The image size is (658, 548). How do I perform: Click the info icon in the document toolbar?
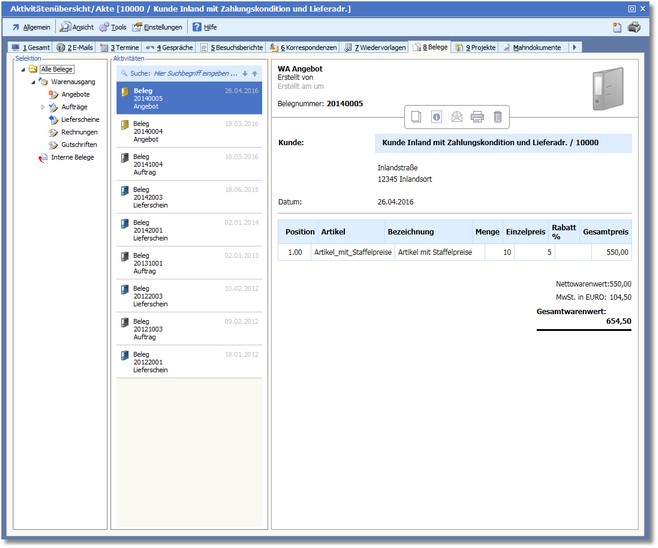(436, 117)
